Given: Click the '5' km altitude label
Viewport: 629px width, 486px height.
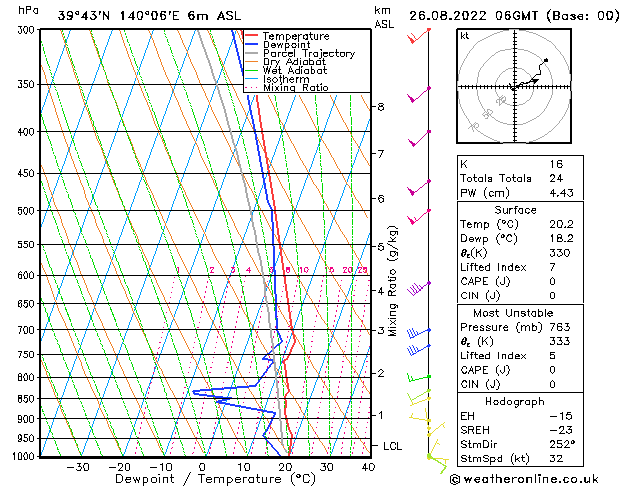Looking at the screenshot, I should tap(380, 247).
